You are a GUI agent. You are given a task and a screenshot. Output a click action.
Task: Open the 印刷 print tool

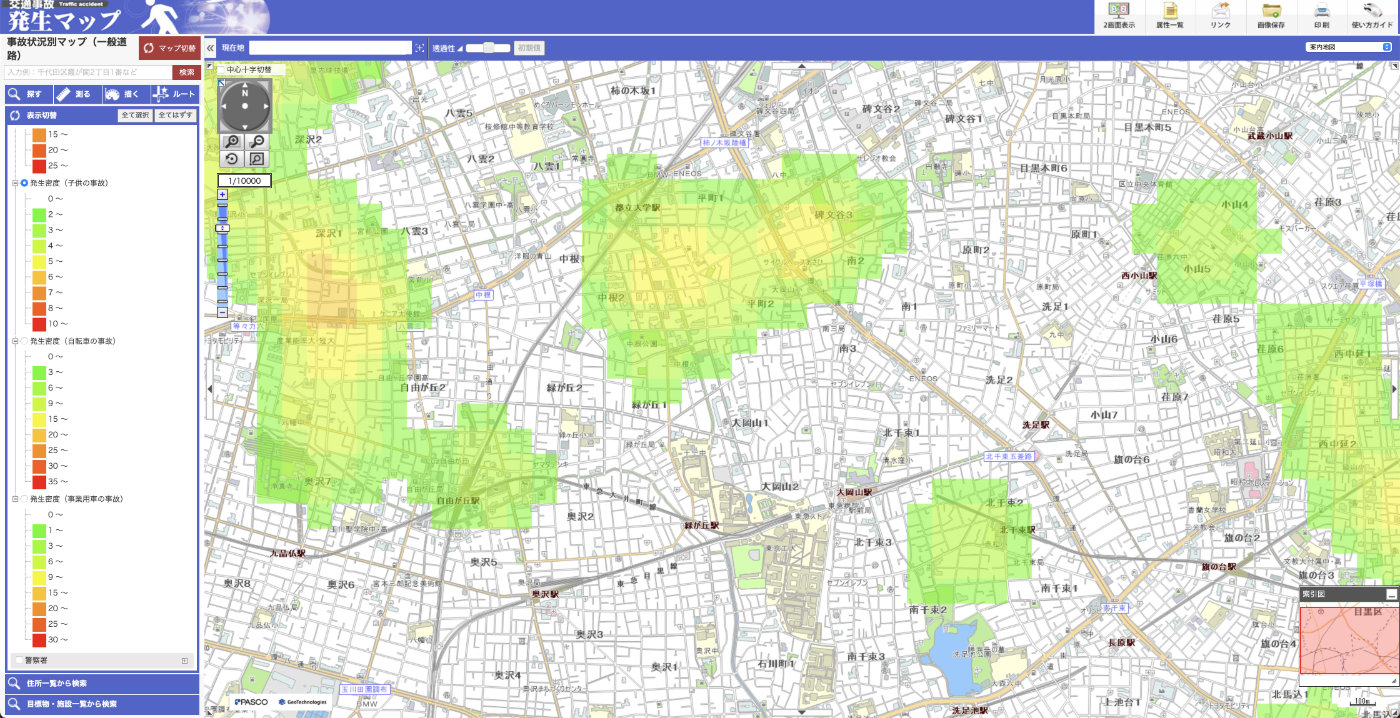coord(1321,15)
